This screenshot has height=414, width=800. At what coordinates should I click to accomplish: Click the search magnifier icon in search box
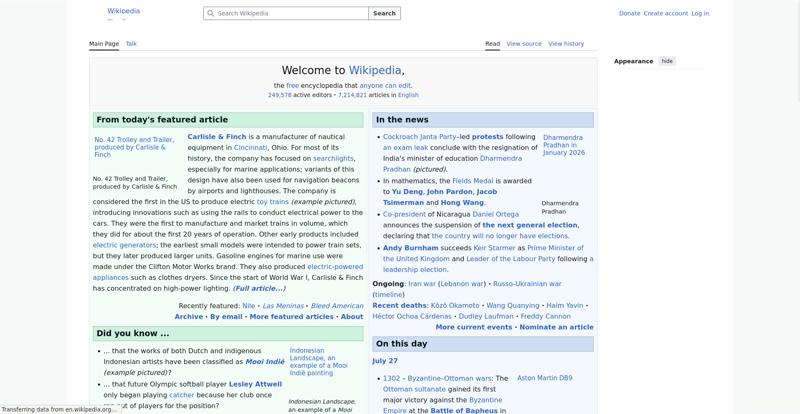click(210, 13)
